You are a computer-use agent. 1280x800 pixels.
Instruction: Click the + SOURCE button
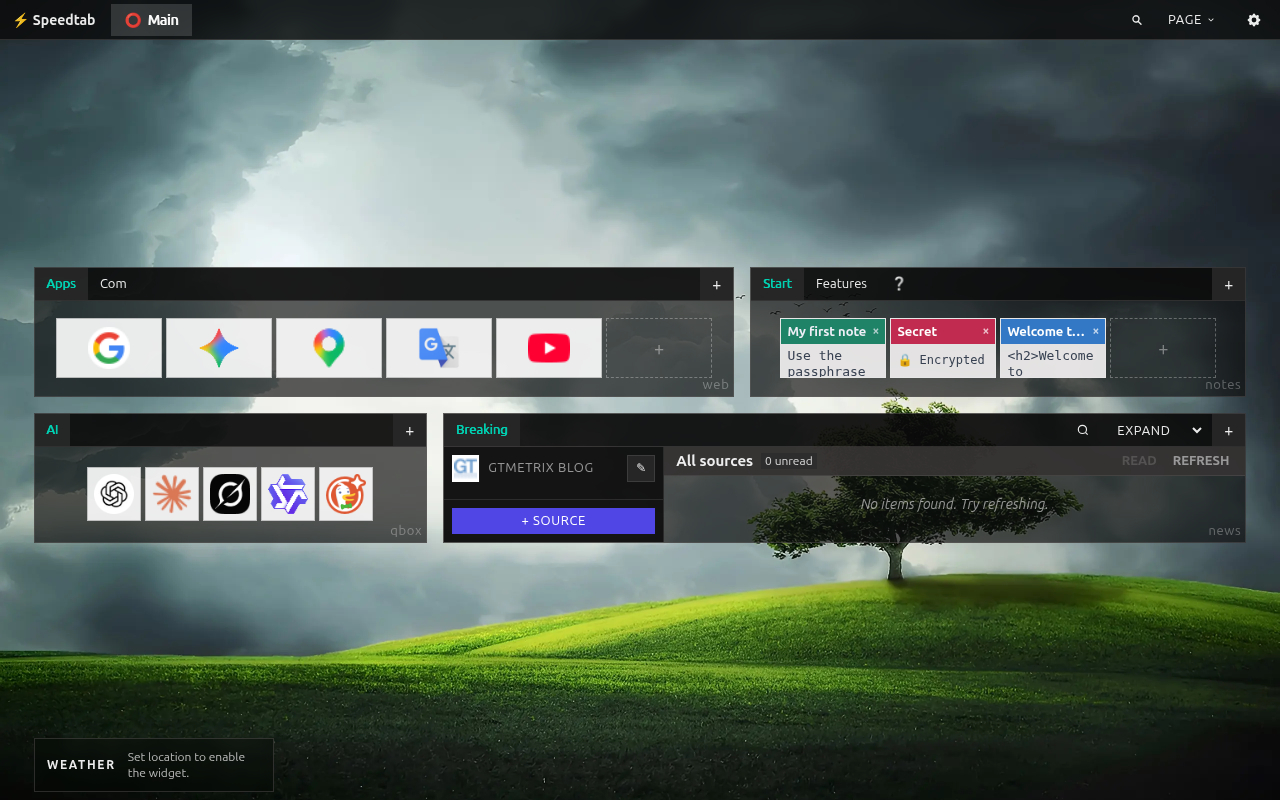(553, 521)
